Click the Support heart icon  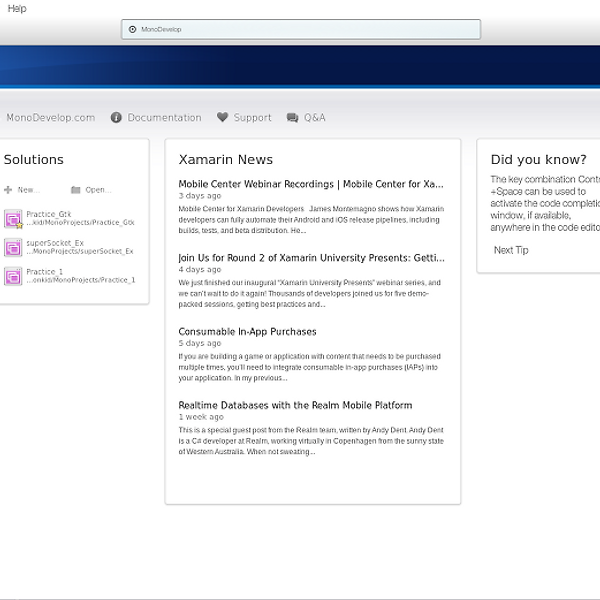pos(222,117)
